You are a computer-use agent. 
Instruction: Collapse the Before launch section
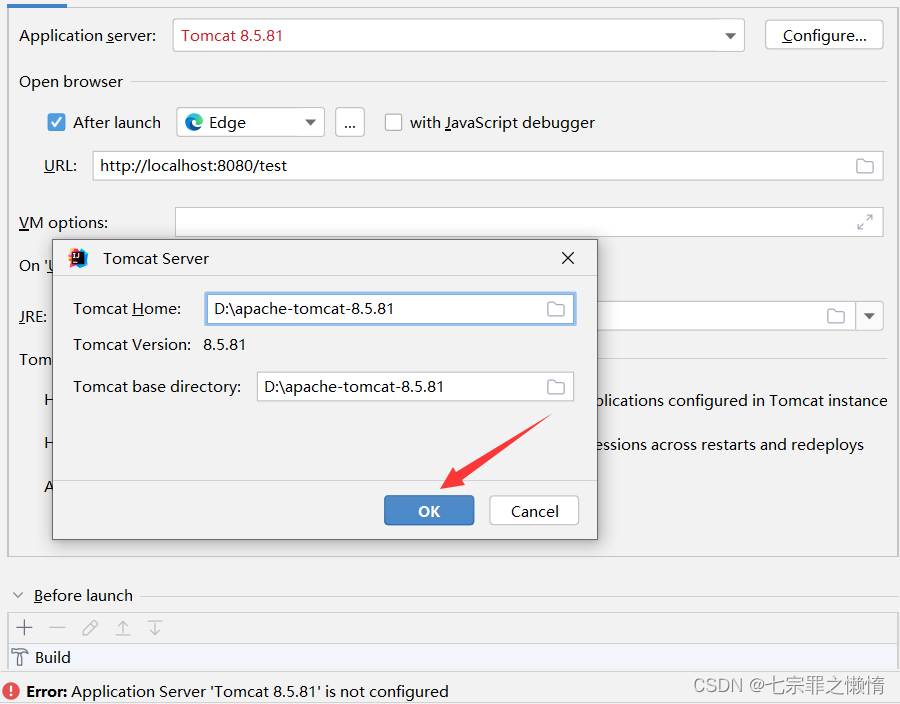[x=18, y=596]
